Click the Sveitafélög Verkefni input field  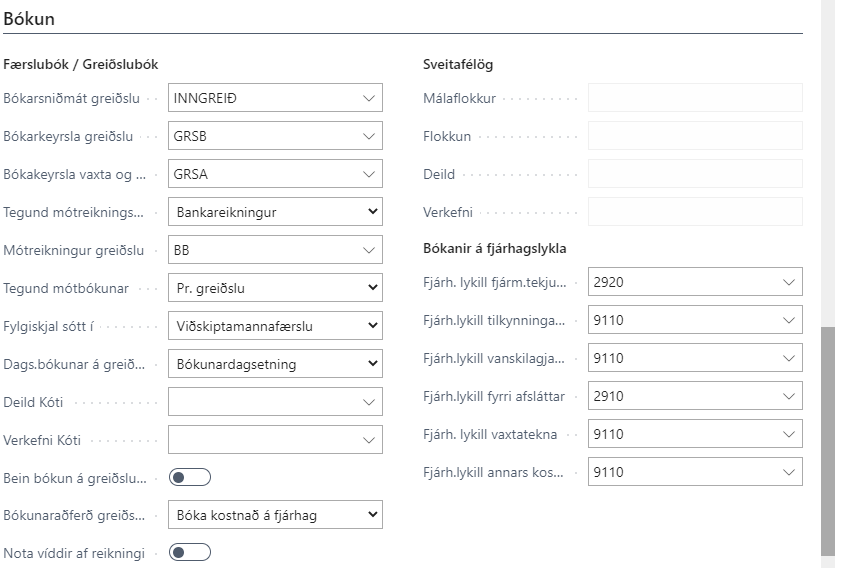[x=695, y=212]
